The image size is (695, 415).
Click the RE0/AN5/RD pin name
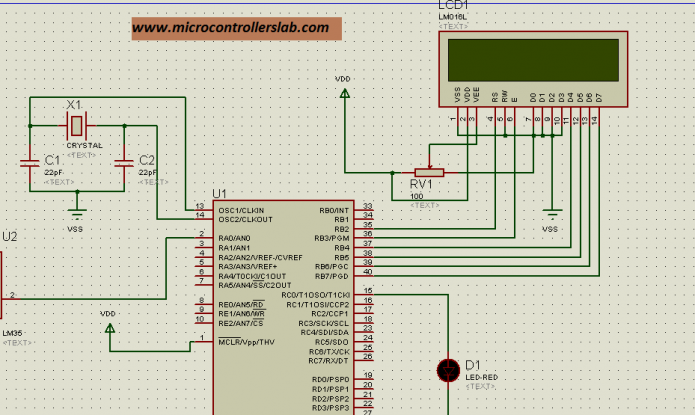241,305
